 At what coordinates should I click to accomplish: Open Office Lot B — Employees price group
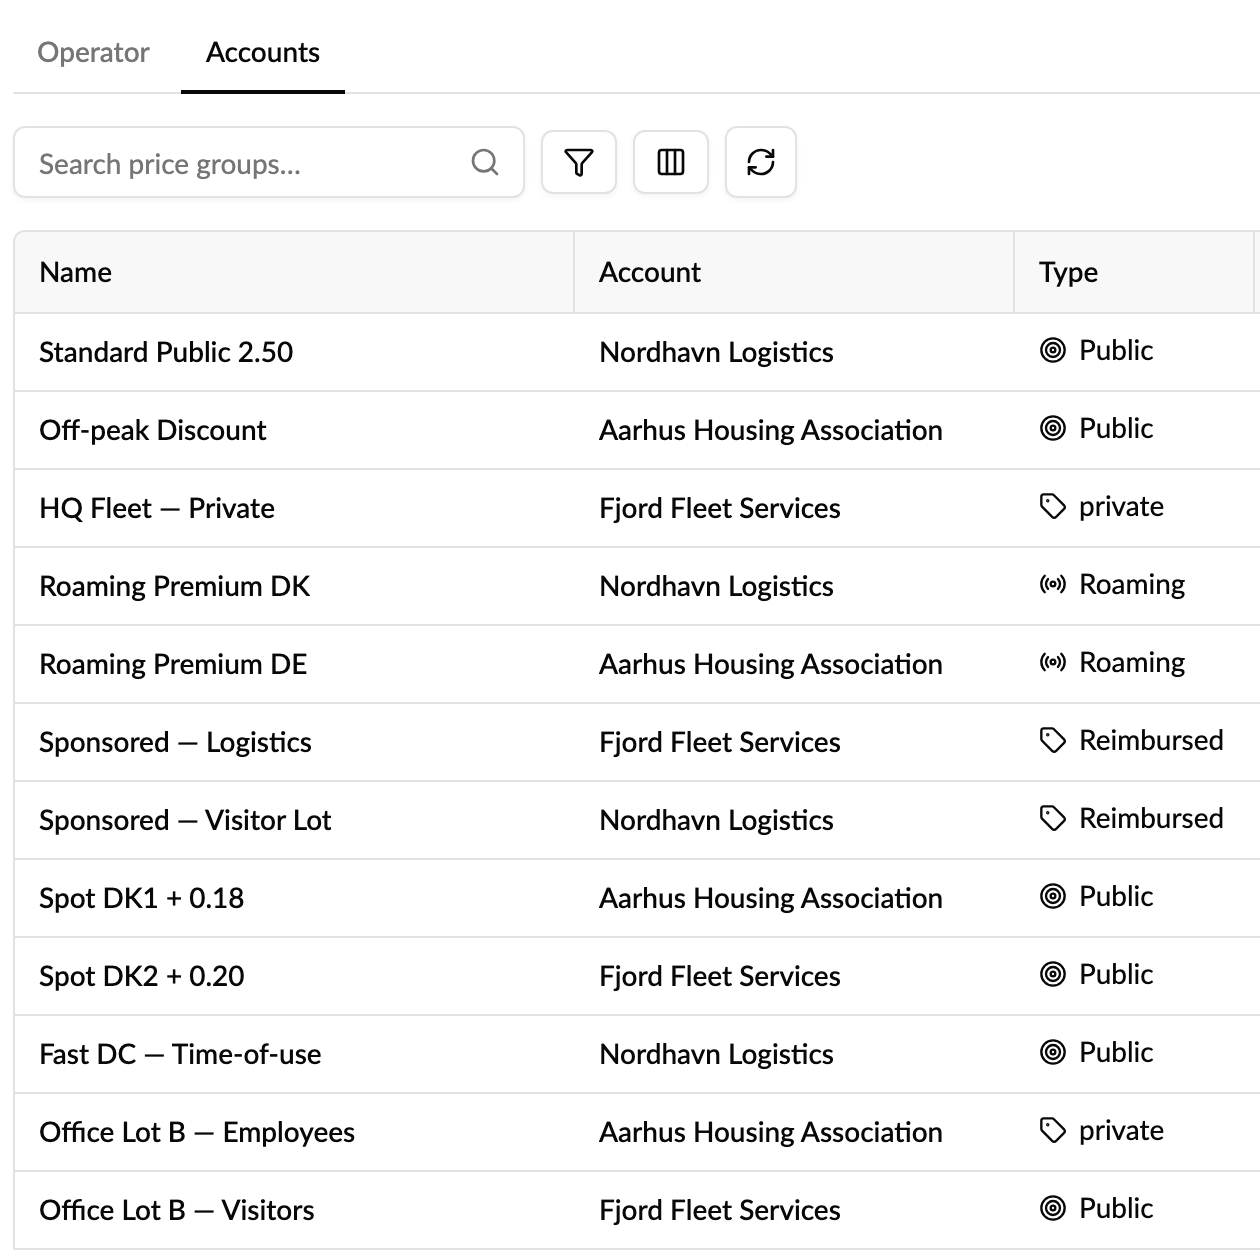[x=197, y=1132]
